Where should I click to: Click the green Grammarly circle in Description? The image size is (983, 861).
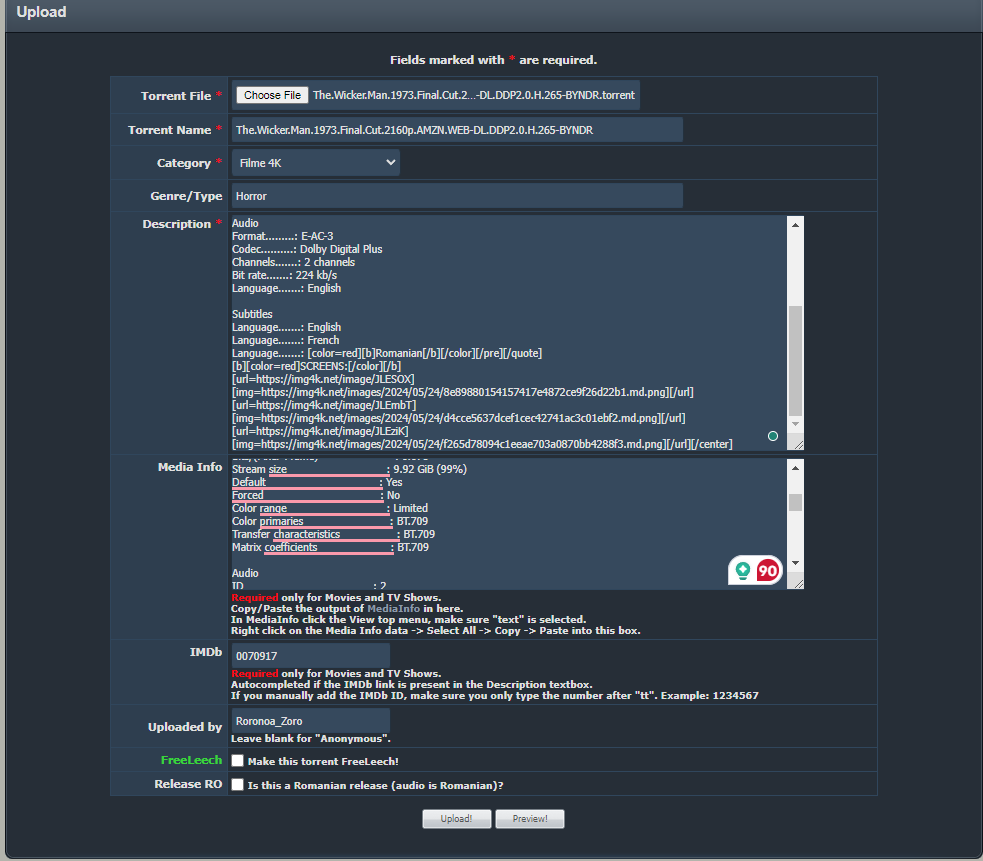(x=772, y=436)
